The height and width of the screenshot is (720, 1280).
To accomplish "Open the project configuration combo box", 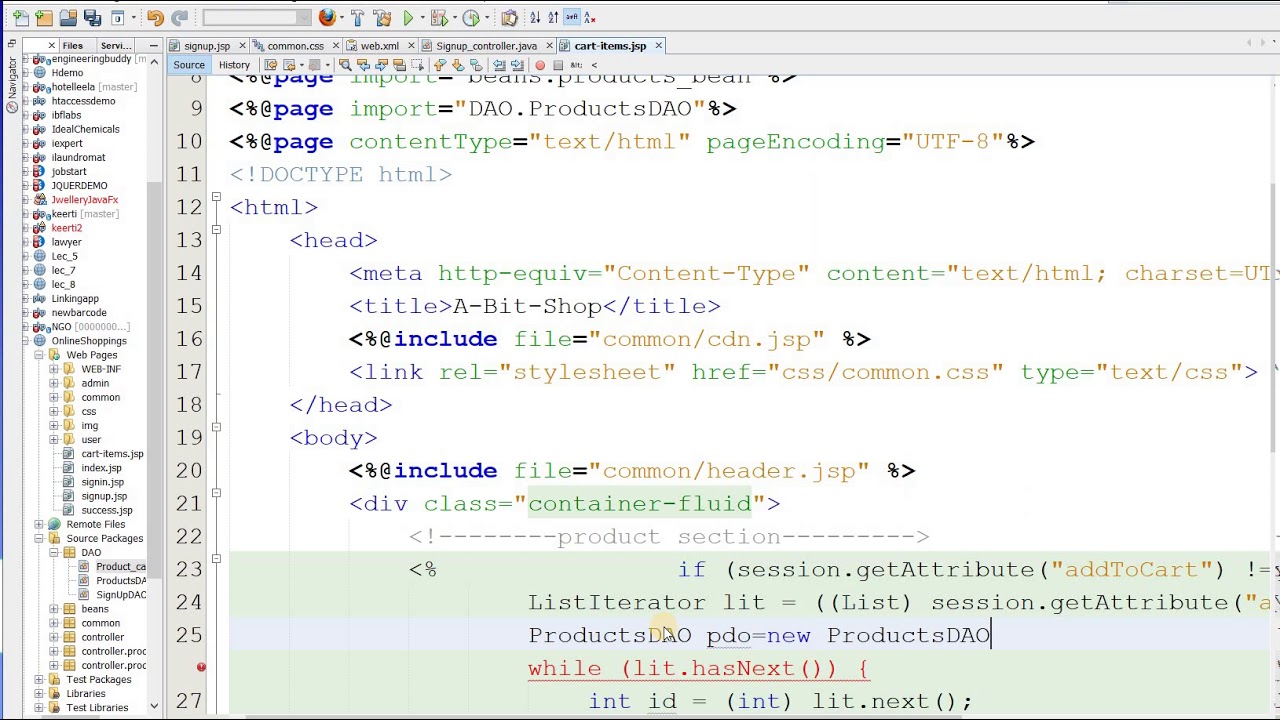I will tap(256, 18).
